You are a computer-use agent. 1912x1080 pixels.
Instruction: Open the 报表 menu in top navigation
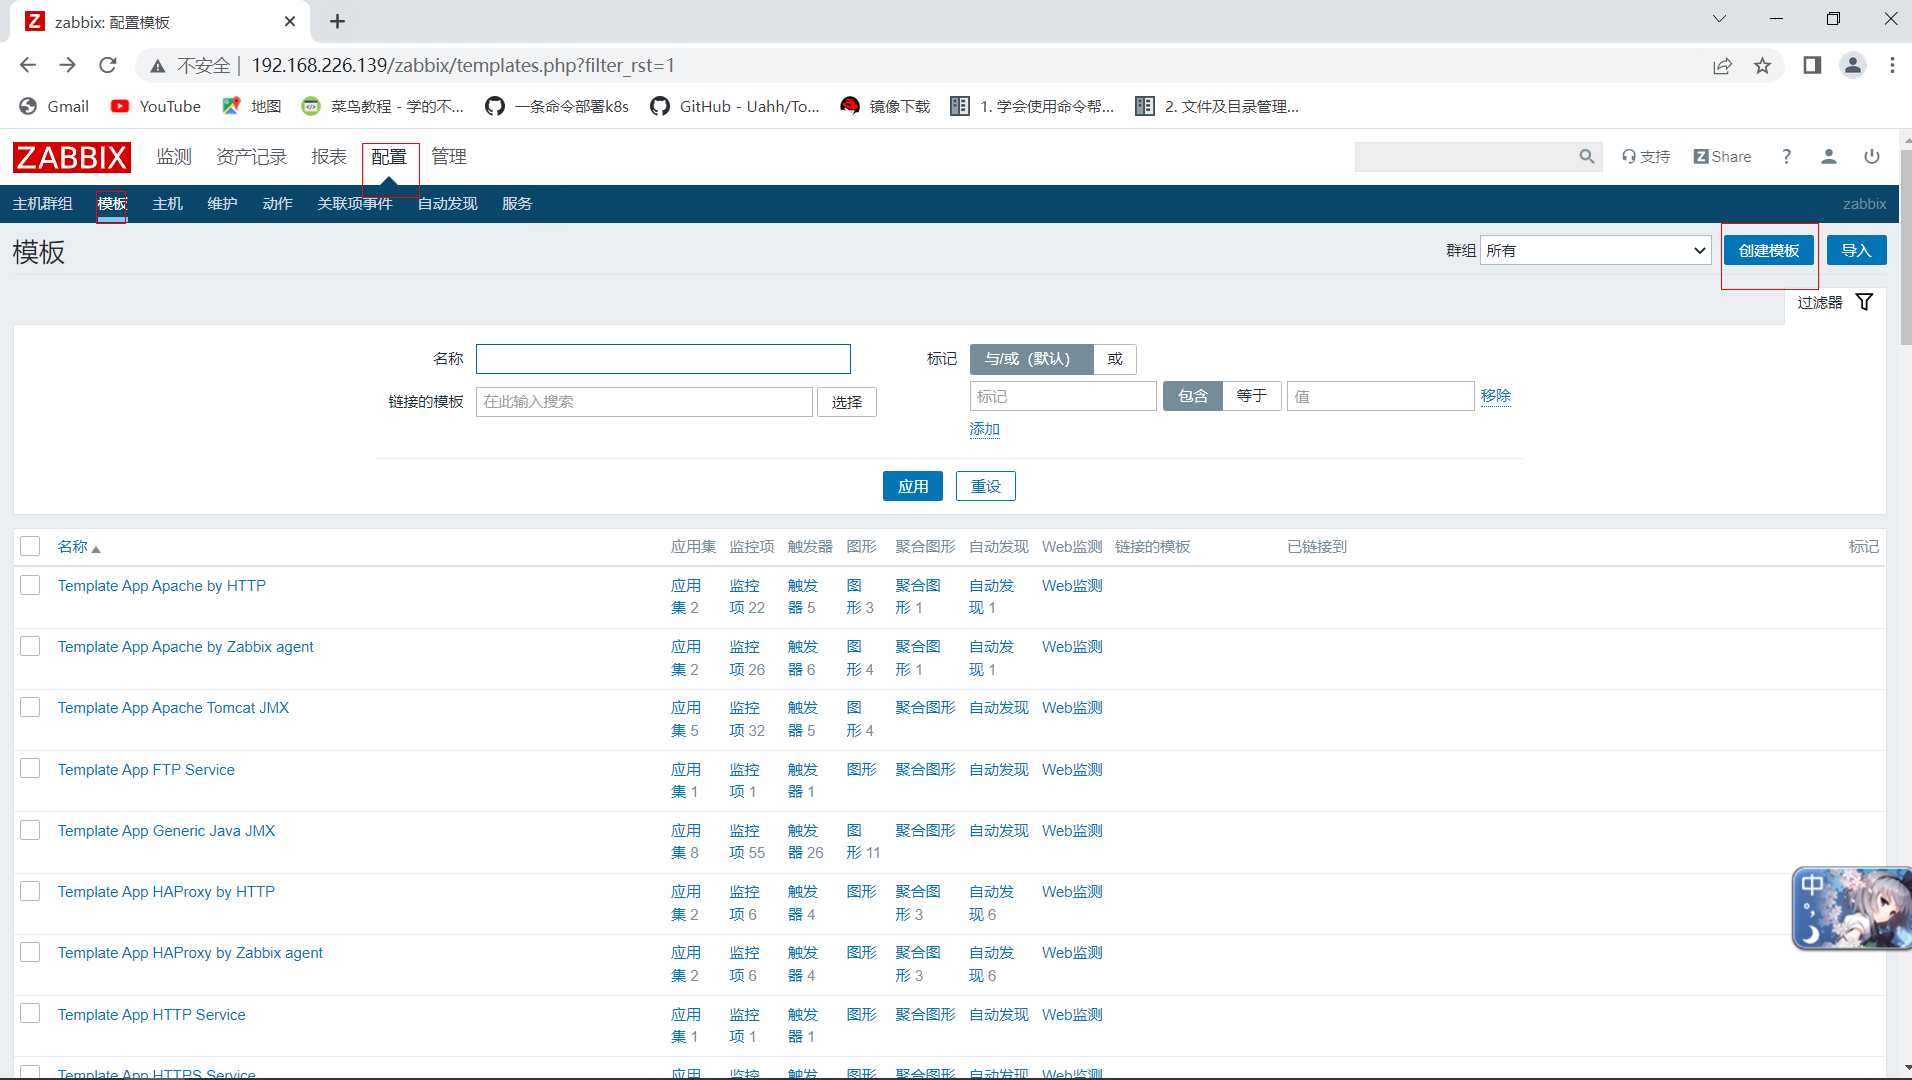tap(328, 156)
